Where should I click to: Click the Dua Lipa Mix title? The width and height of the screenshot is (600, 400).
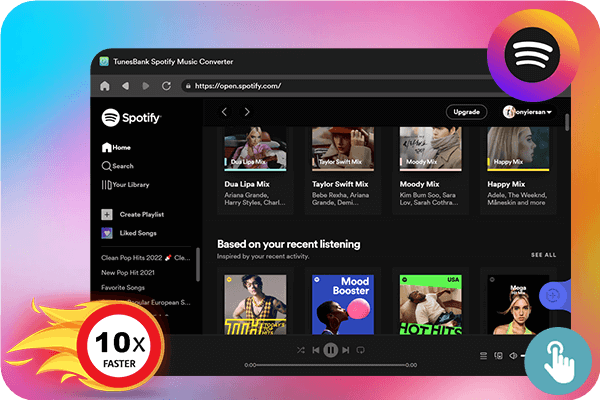coord(247,184)
